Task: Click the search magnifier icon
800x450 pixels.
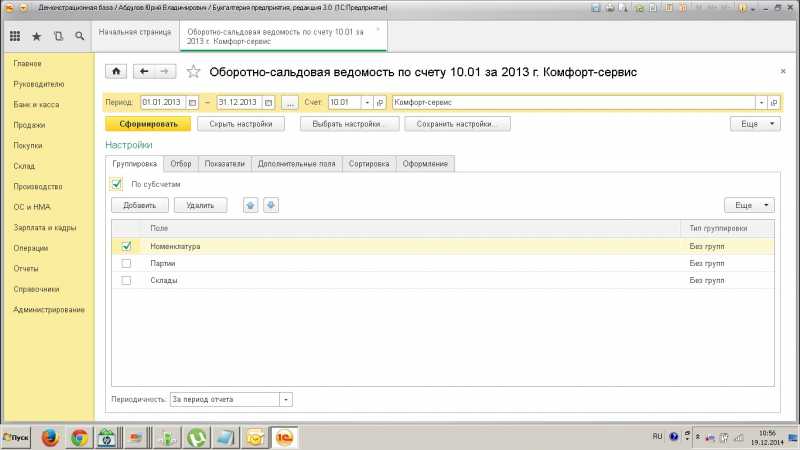Action: 80,36
